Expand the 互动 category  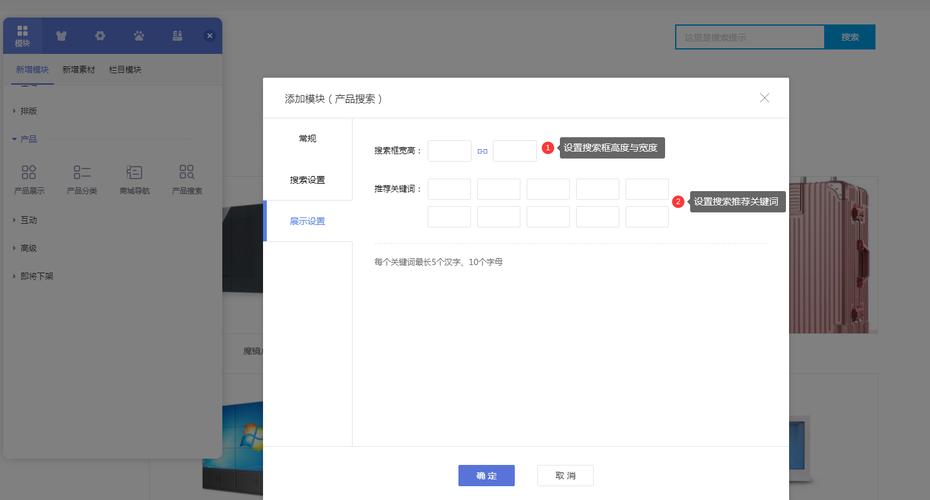click(25, 220)
